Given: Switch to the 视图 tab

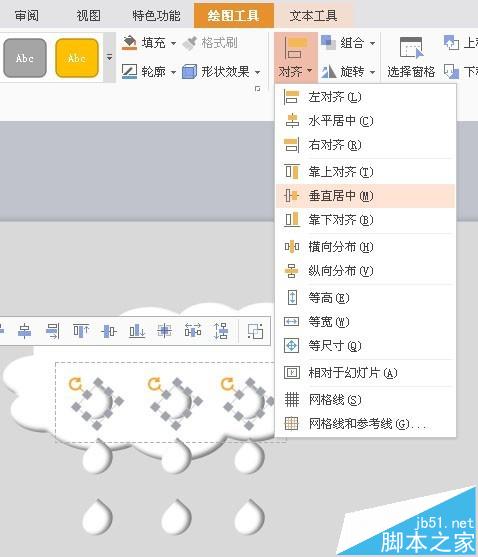Looking at the screenshot, I should [x=88, y=15].
